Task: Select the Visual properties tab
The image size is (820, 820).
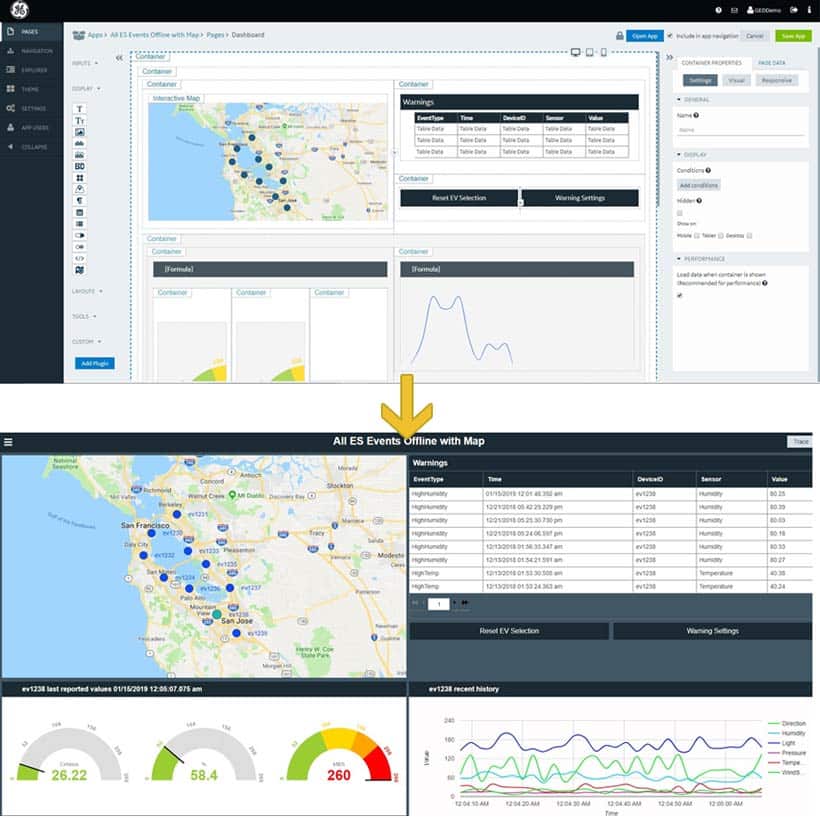Action: pos(736,81)
